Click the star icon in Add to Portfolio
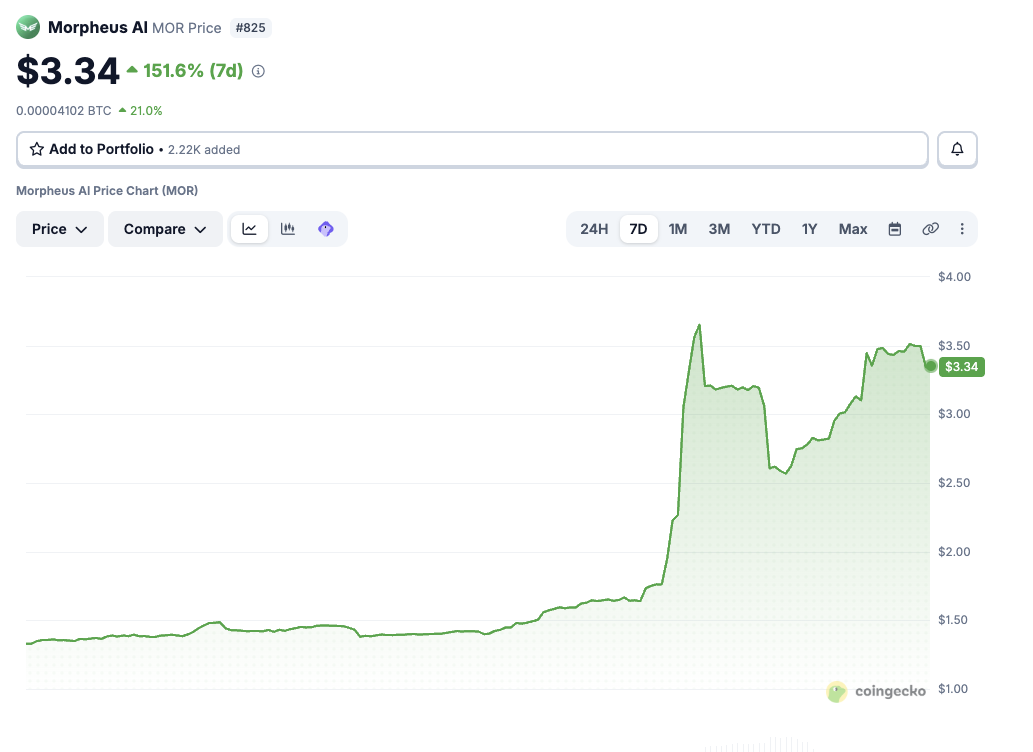The height and width of the screenshot is (752, 1033). (x=37, y=149)
